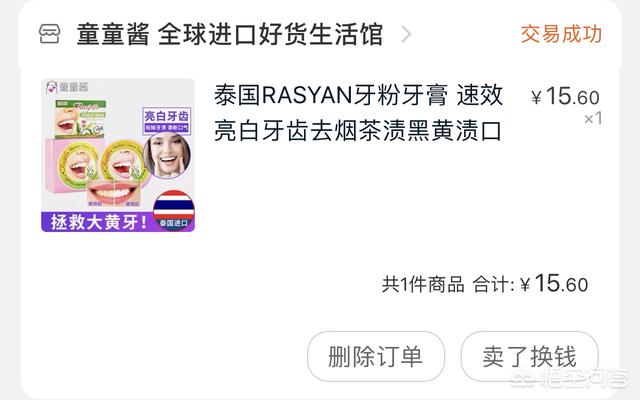Open 童童酱 全球进口好货生活馆 shop page
640x400 pixels.
230,34
